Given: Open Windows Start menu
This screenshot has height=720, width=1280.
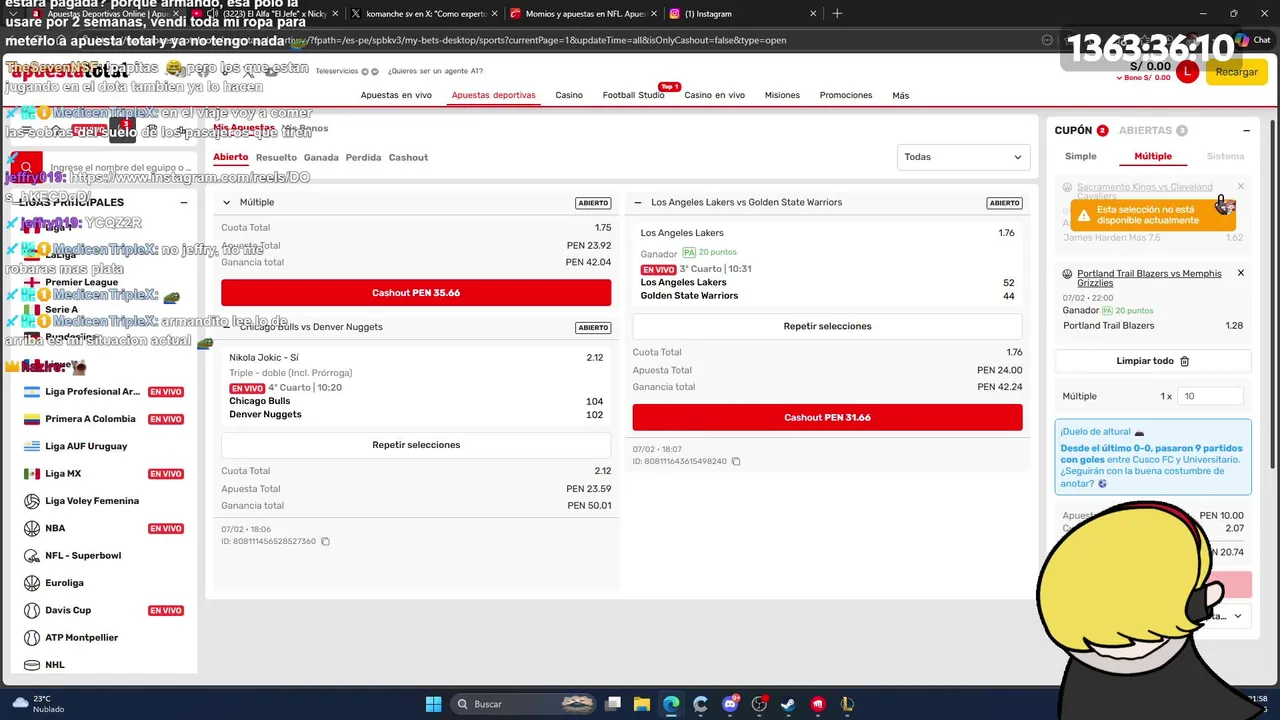Looking at the screenshot, I should click(433, 704).
